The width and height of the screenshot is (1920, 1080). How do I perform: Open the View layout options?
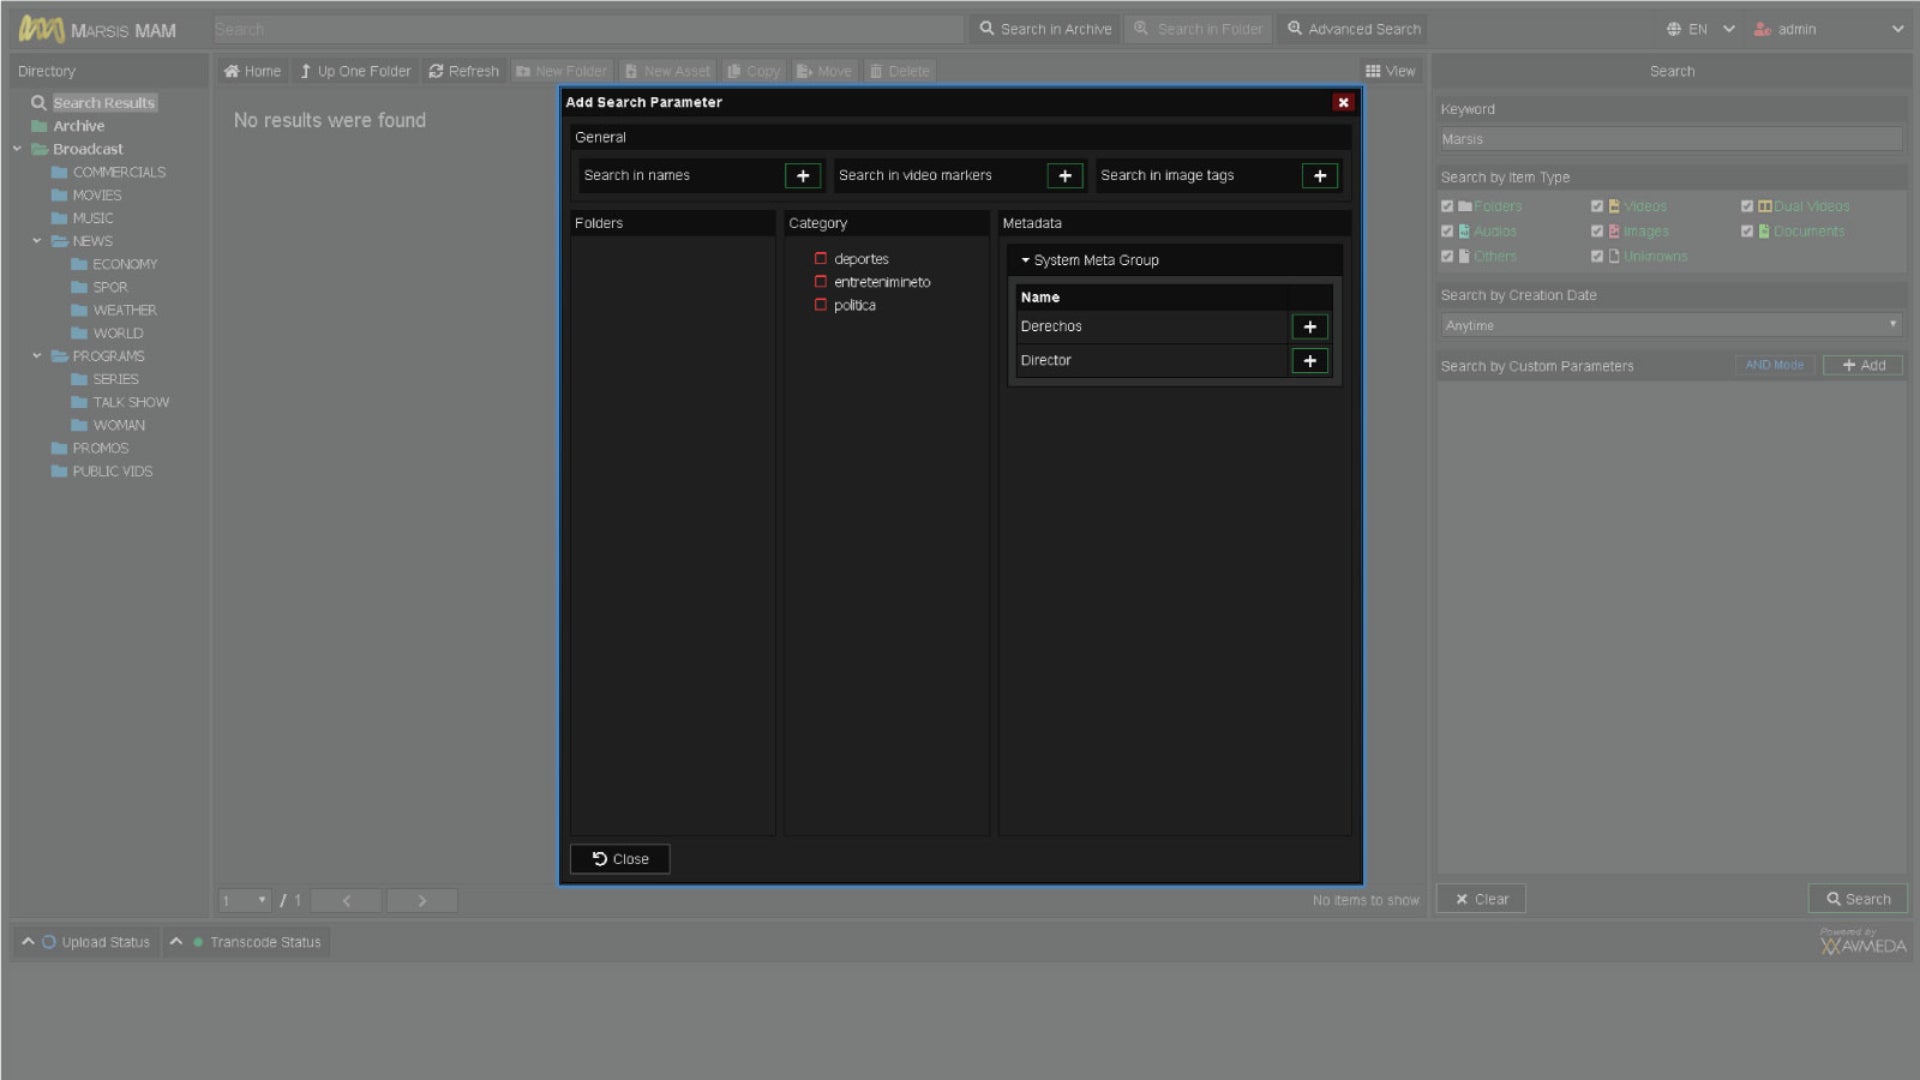[1390, 71]
